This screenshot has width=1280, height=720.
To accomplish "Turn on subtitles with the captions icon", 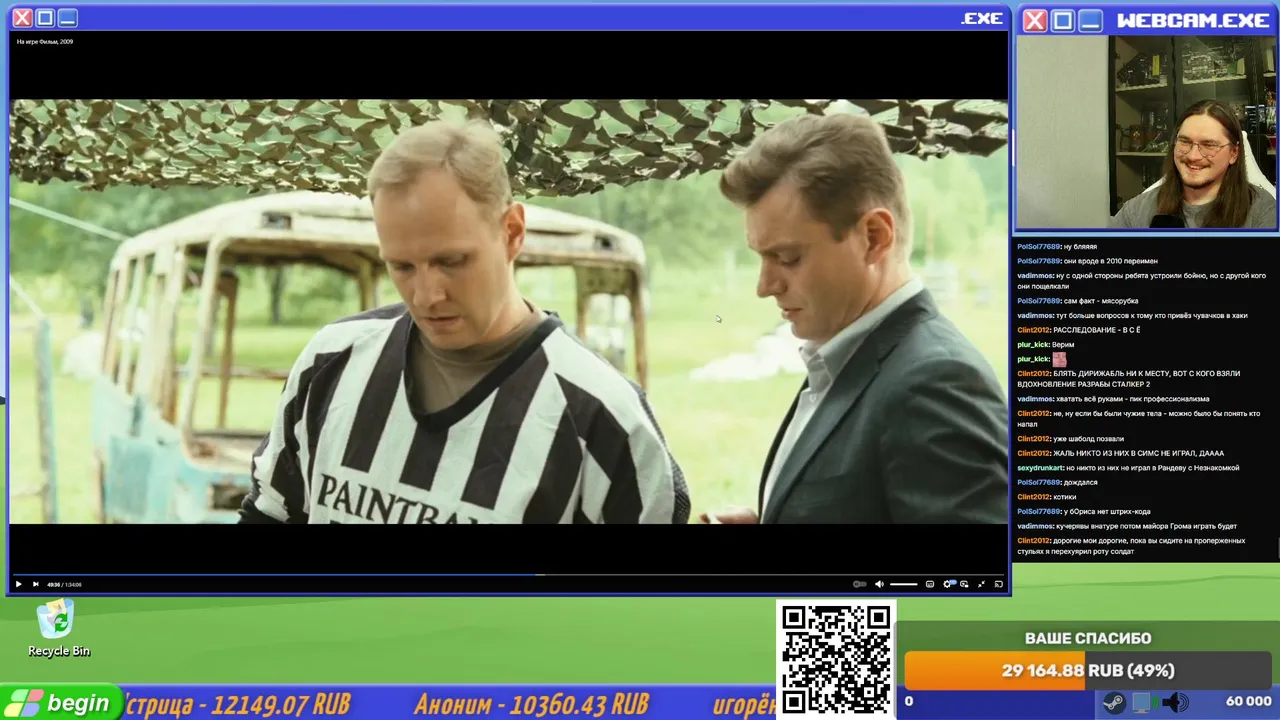I will [930, 584].
